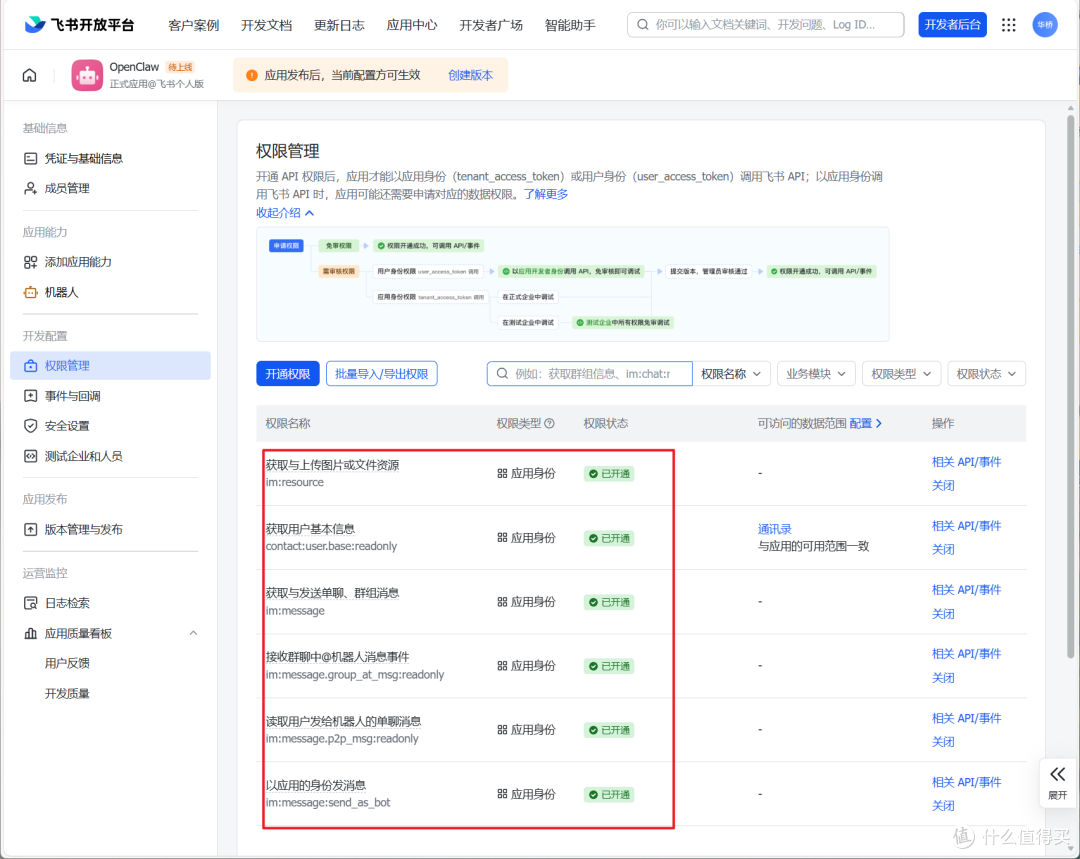The height and width of the screenshot is (859, 1080).
Task: Open 开发文档 in top navigation
Action: tap(267, 25)
